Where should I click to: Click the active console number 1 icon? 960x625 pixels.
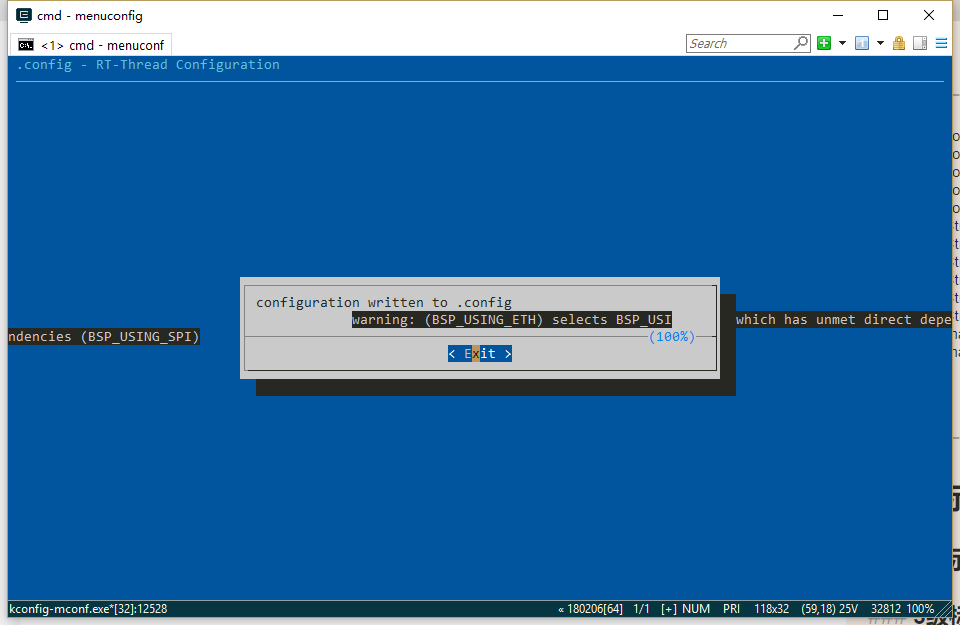point(861,43)
